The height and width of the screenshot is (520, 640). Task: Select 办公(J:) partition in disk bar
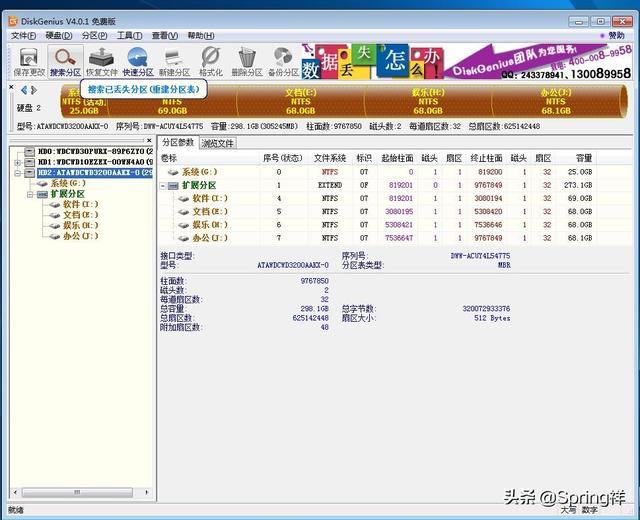(x=556, y=102)
